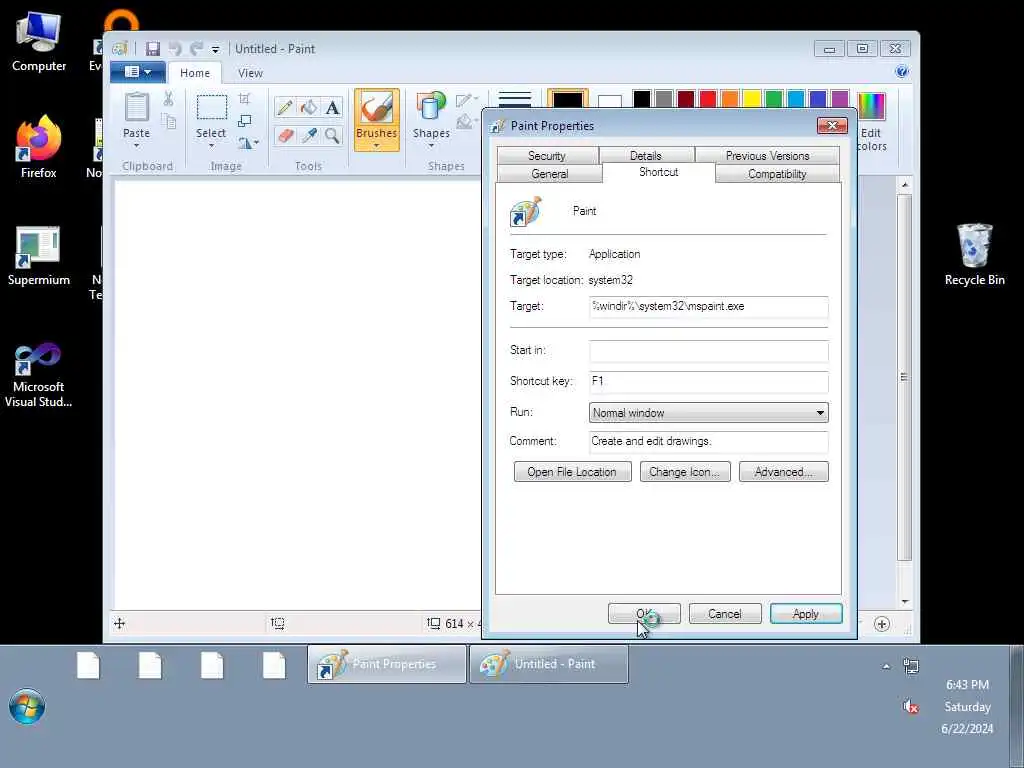Select the Color picker eyedropper tool

[309, 136]
